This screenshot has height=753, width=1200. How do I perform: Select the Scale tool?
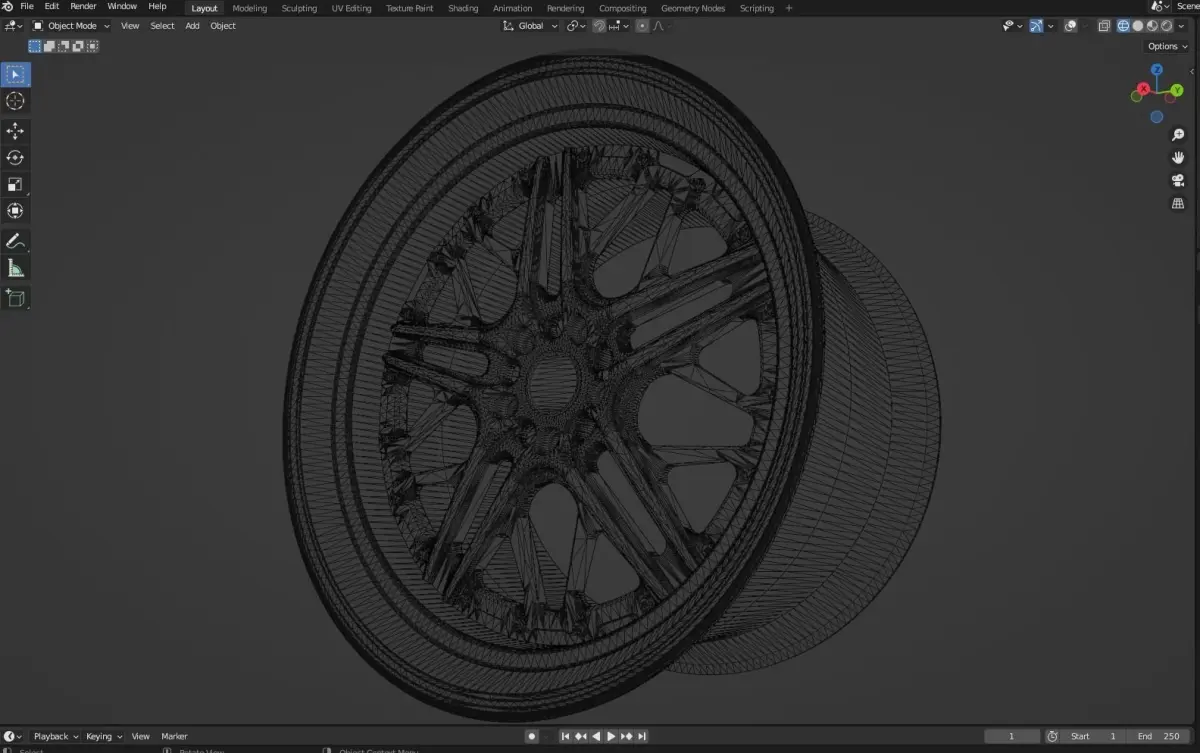[15, 184]
